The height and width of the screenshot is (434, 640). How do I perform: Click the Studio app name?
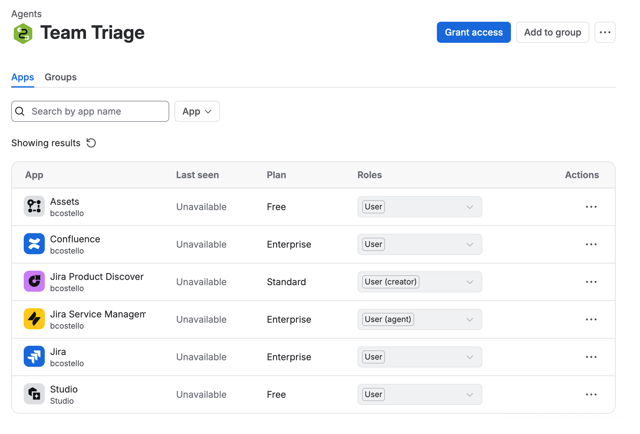(x=64, y=389)
